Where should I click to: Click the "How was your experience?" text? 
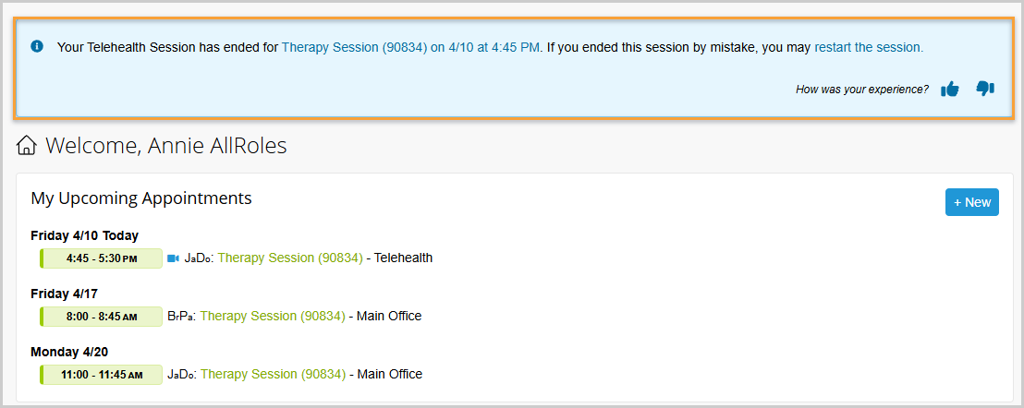point(862,89)
